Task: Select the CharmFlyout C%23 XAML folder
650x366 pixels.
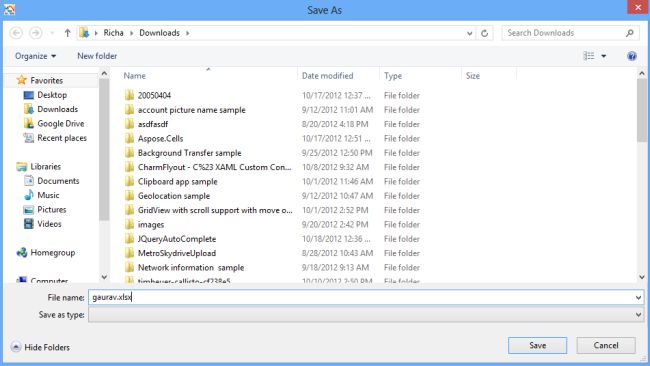Action: pos(214,167)
